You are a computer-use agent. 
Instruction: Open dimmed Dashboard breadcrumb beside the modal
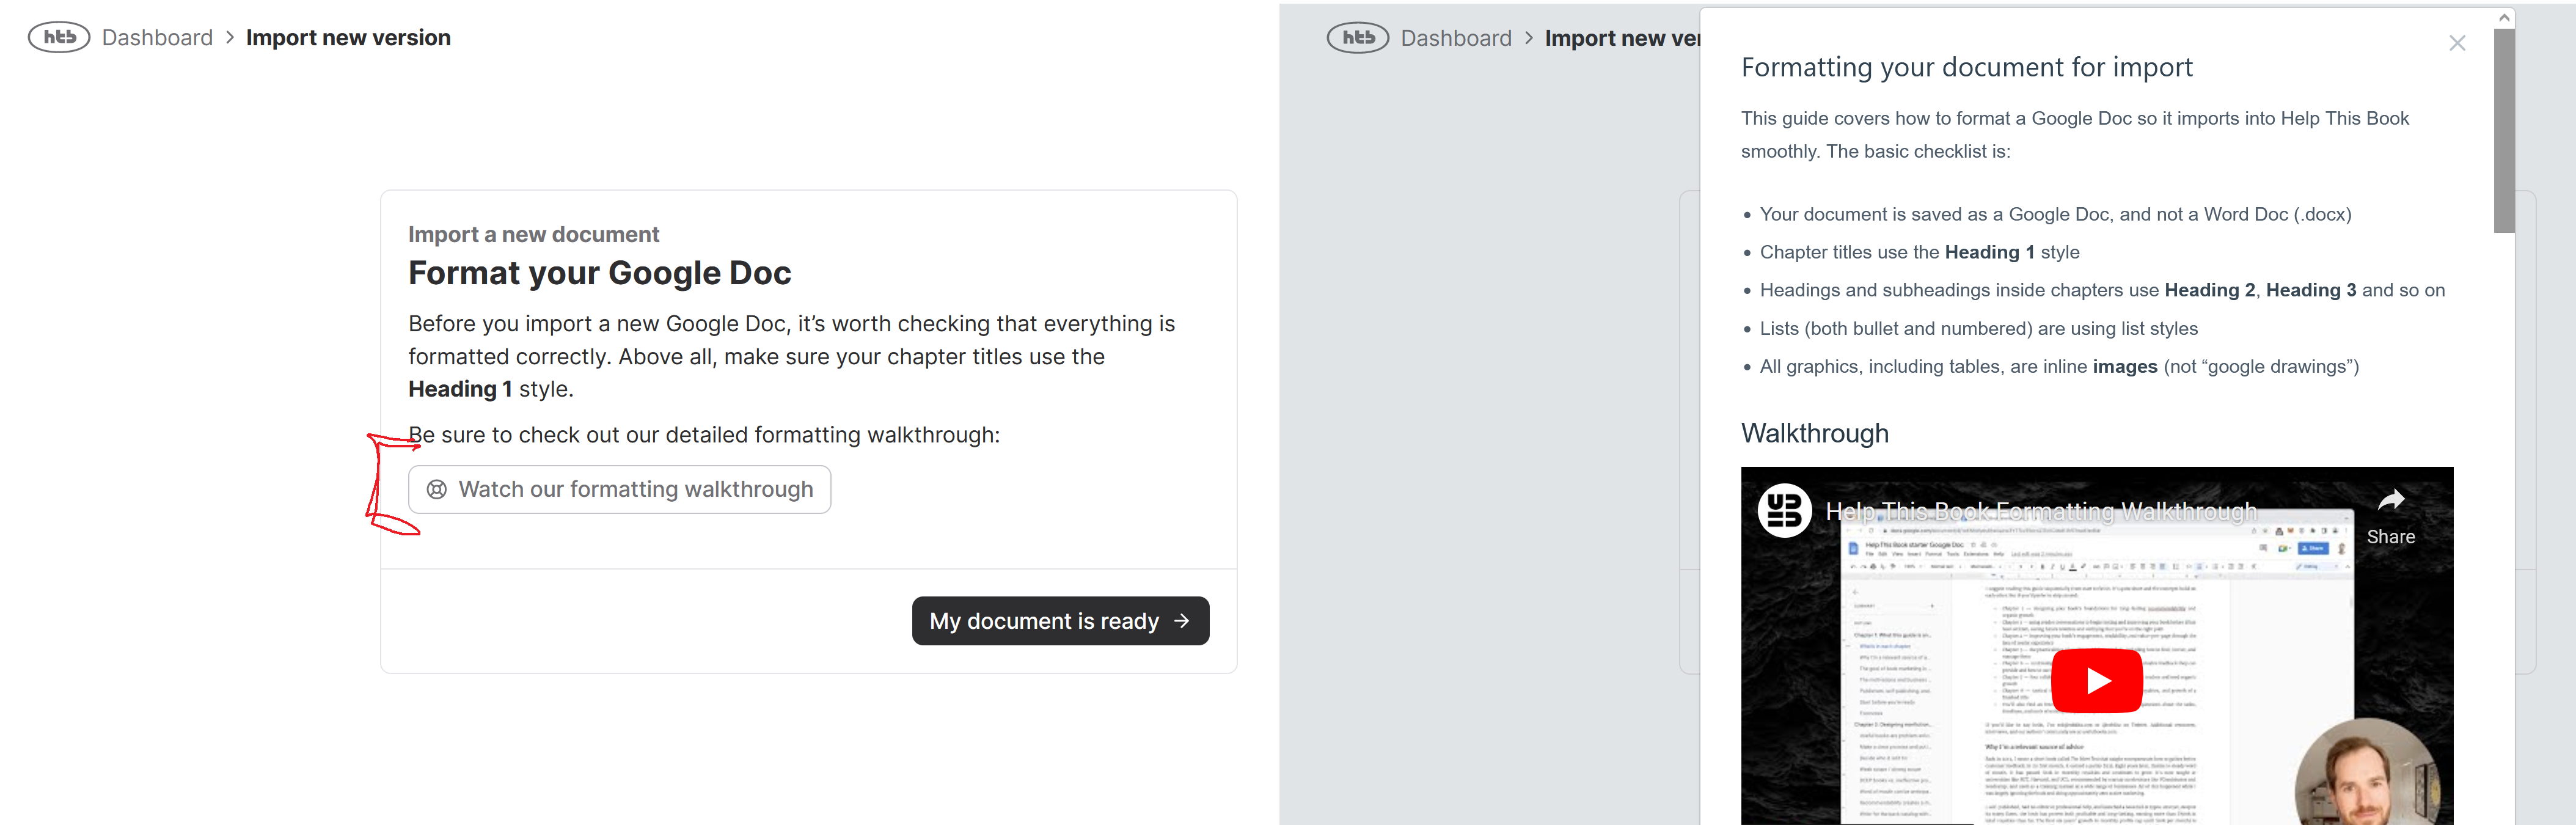pyautogui.click(x=1456, y=38)
